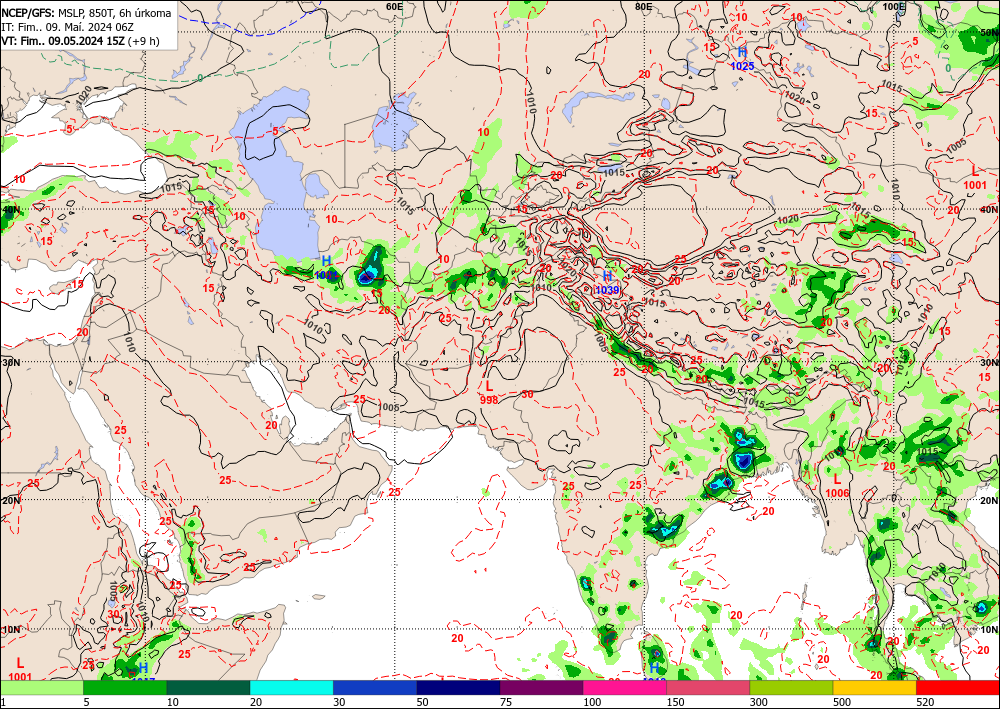Click the dark green 10–20 legend swatch
Image resolution: width=1000 pixels, height=709 pixels.
[209, 688]
